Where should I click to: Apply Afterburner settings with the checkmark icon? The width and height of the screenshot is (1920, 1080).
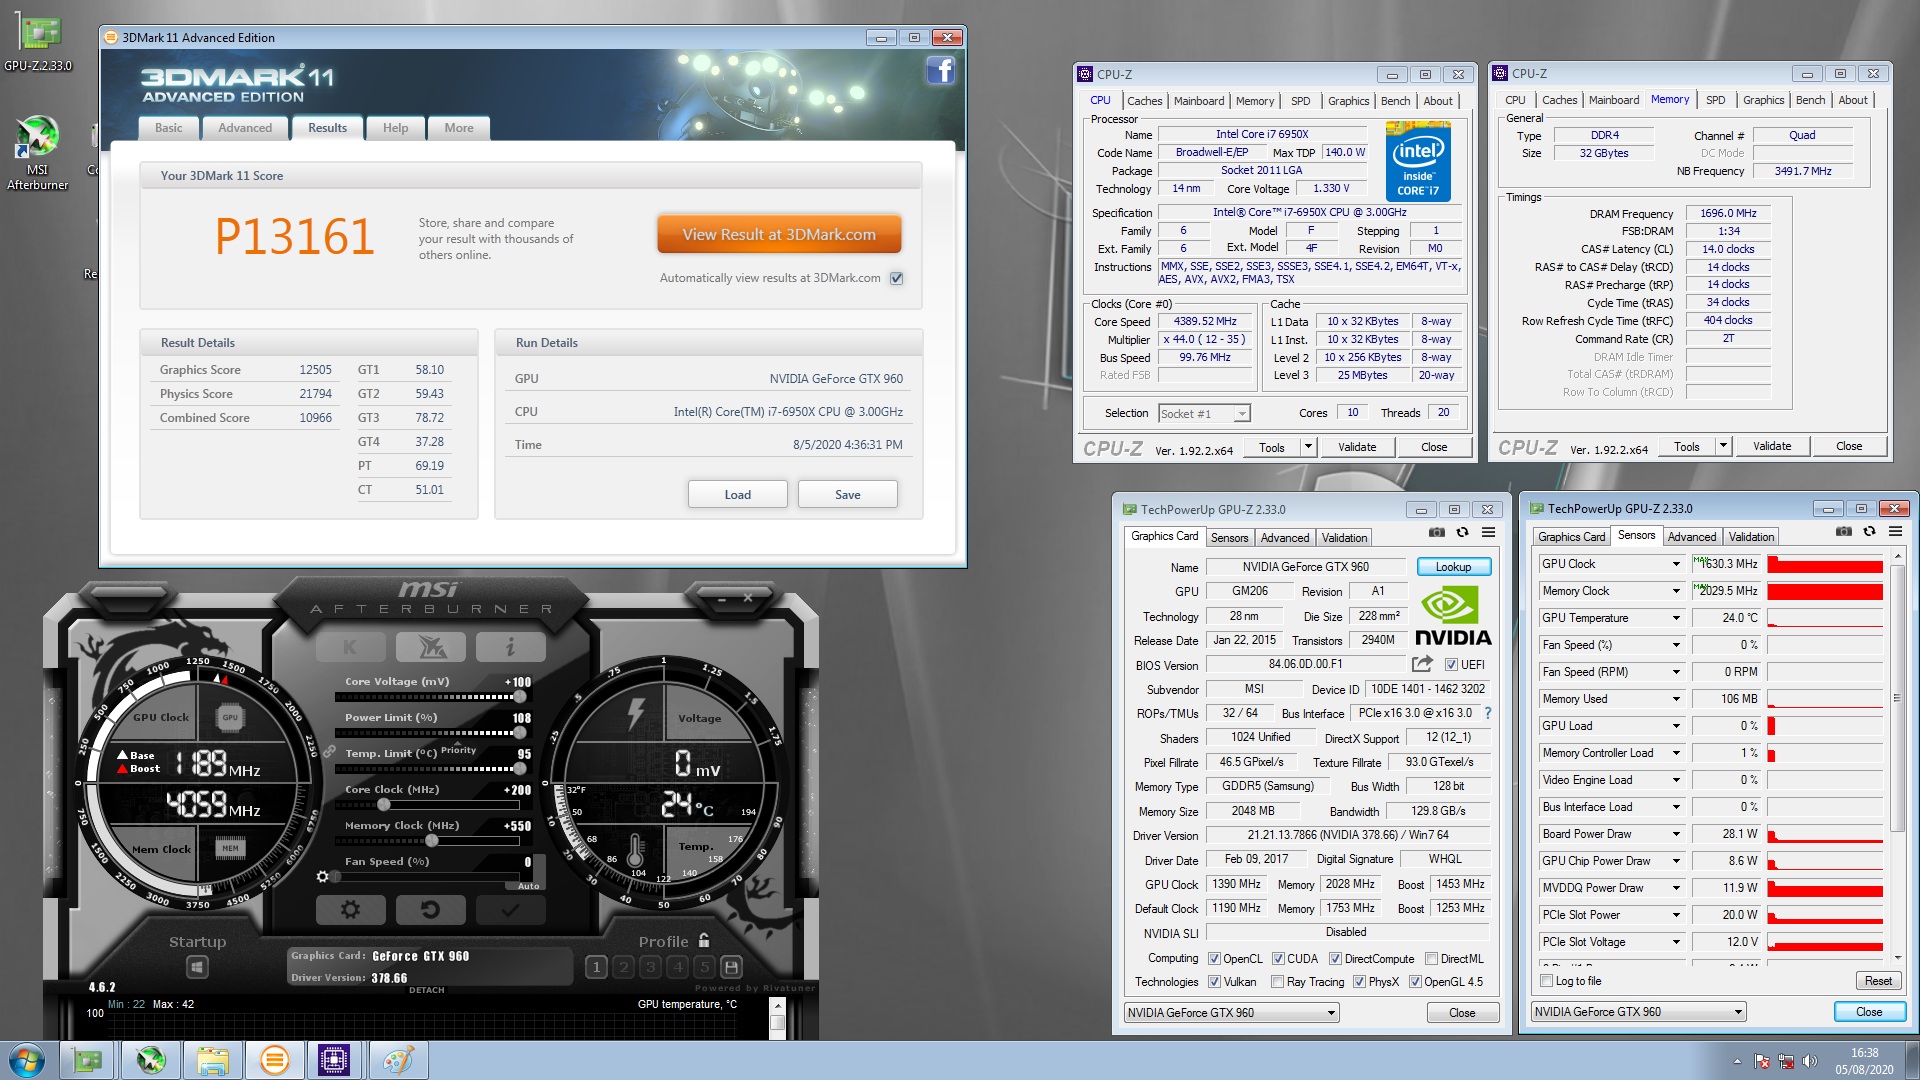coord(511,910)
